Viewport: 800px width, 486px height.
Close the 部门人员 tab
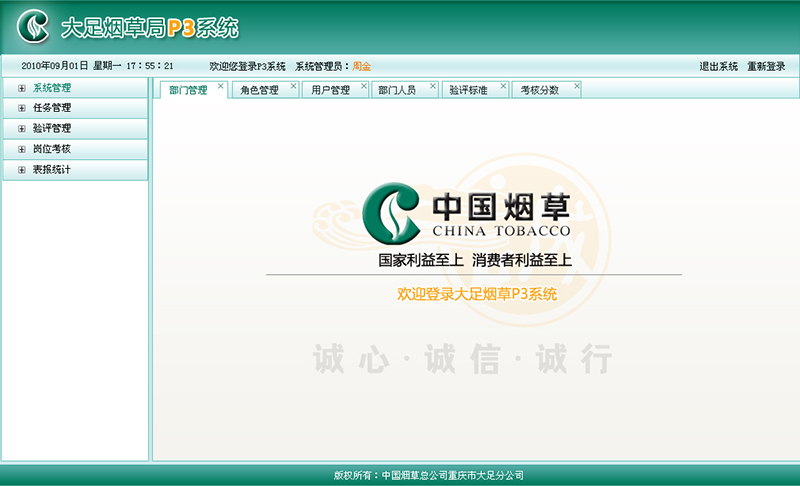(433, 86)
